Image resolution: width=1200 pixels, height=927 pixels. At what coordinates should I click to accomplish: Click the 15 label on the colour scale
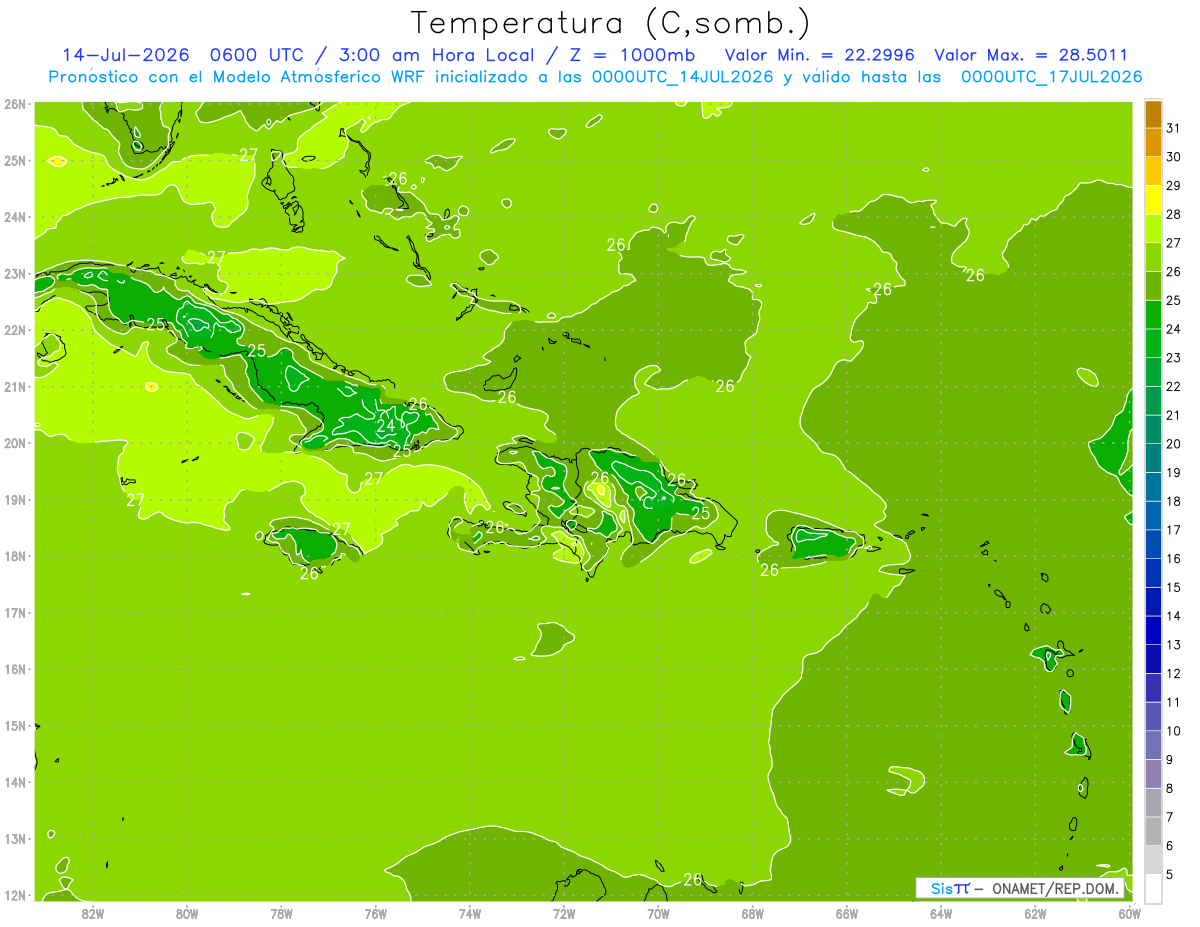tap(1173, 587)
